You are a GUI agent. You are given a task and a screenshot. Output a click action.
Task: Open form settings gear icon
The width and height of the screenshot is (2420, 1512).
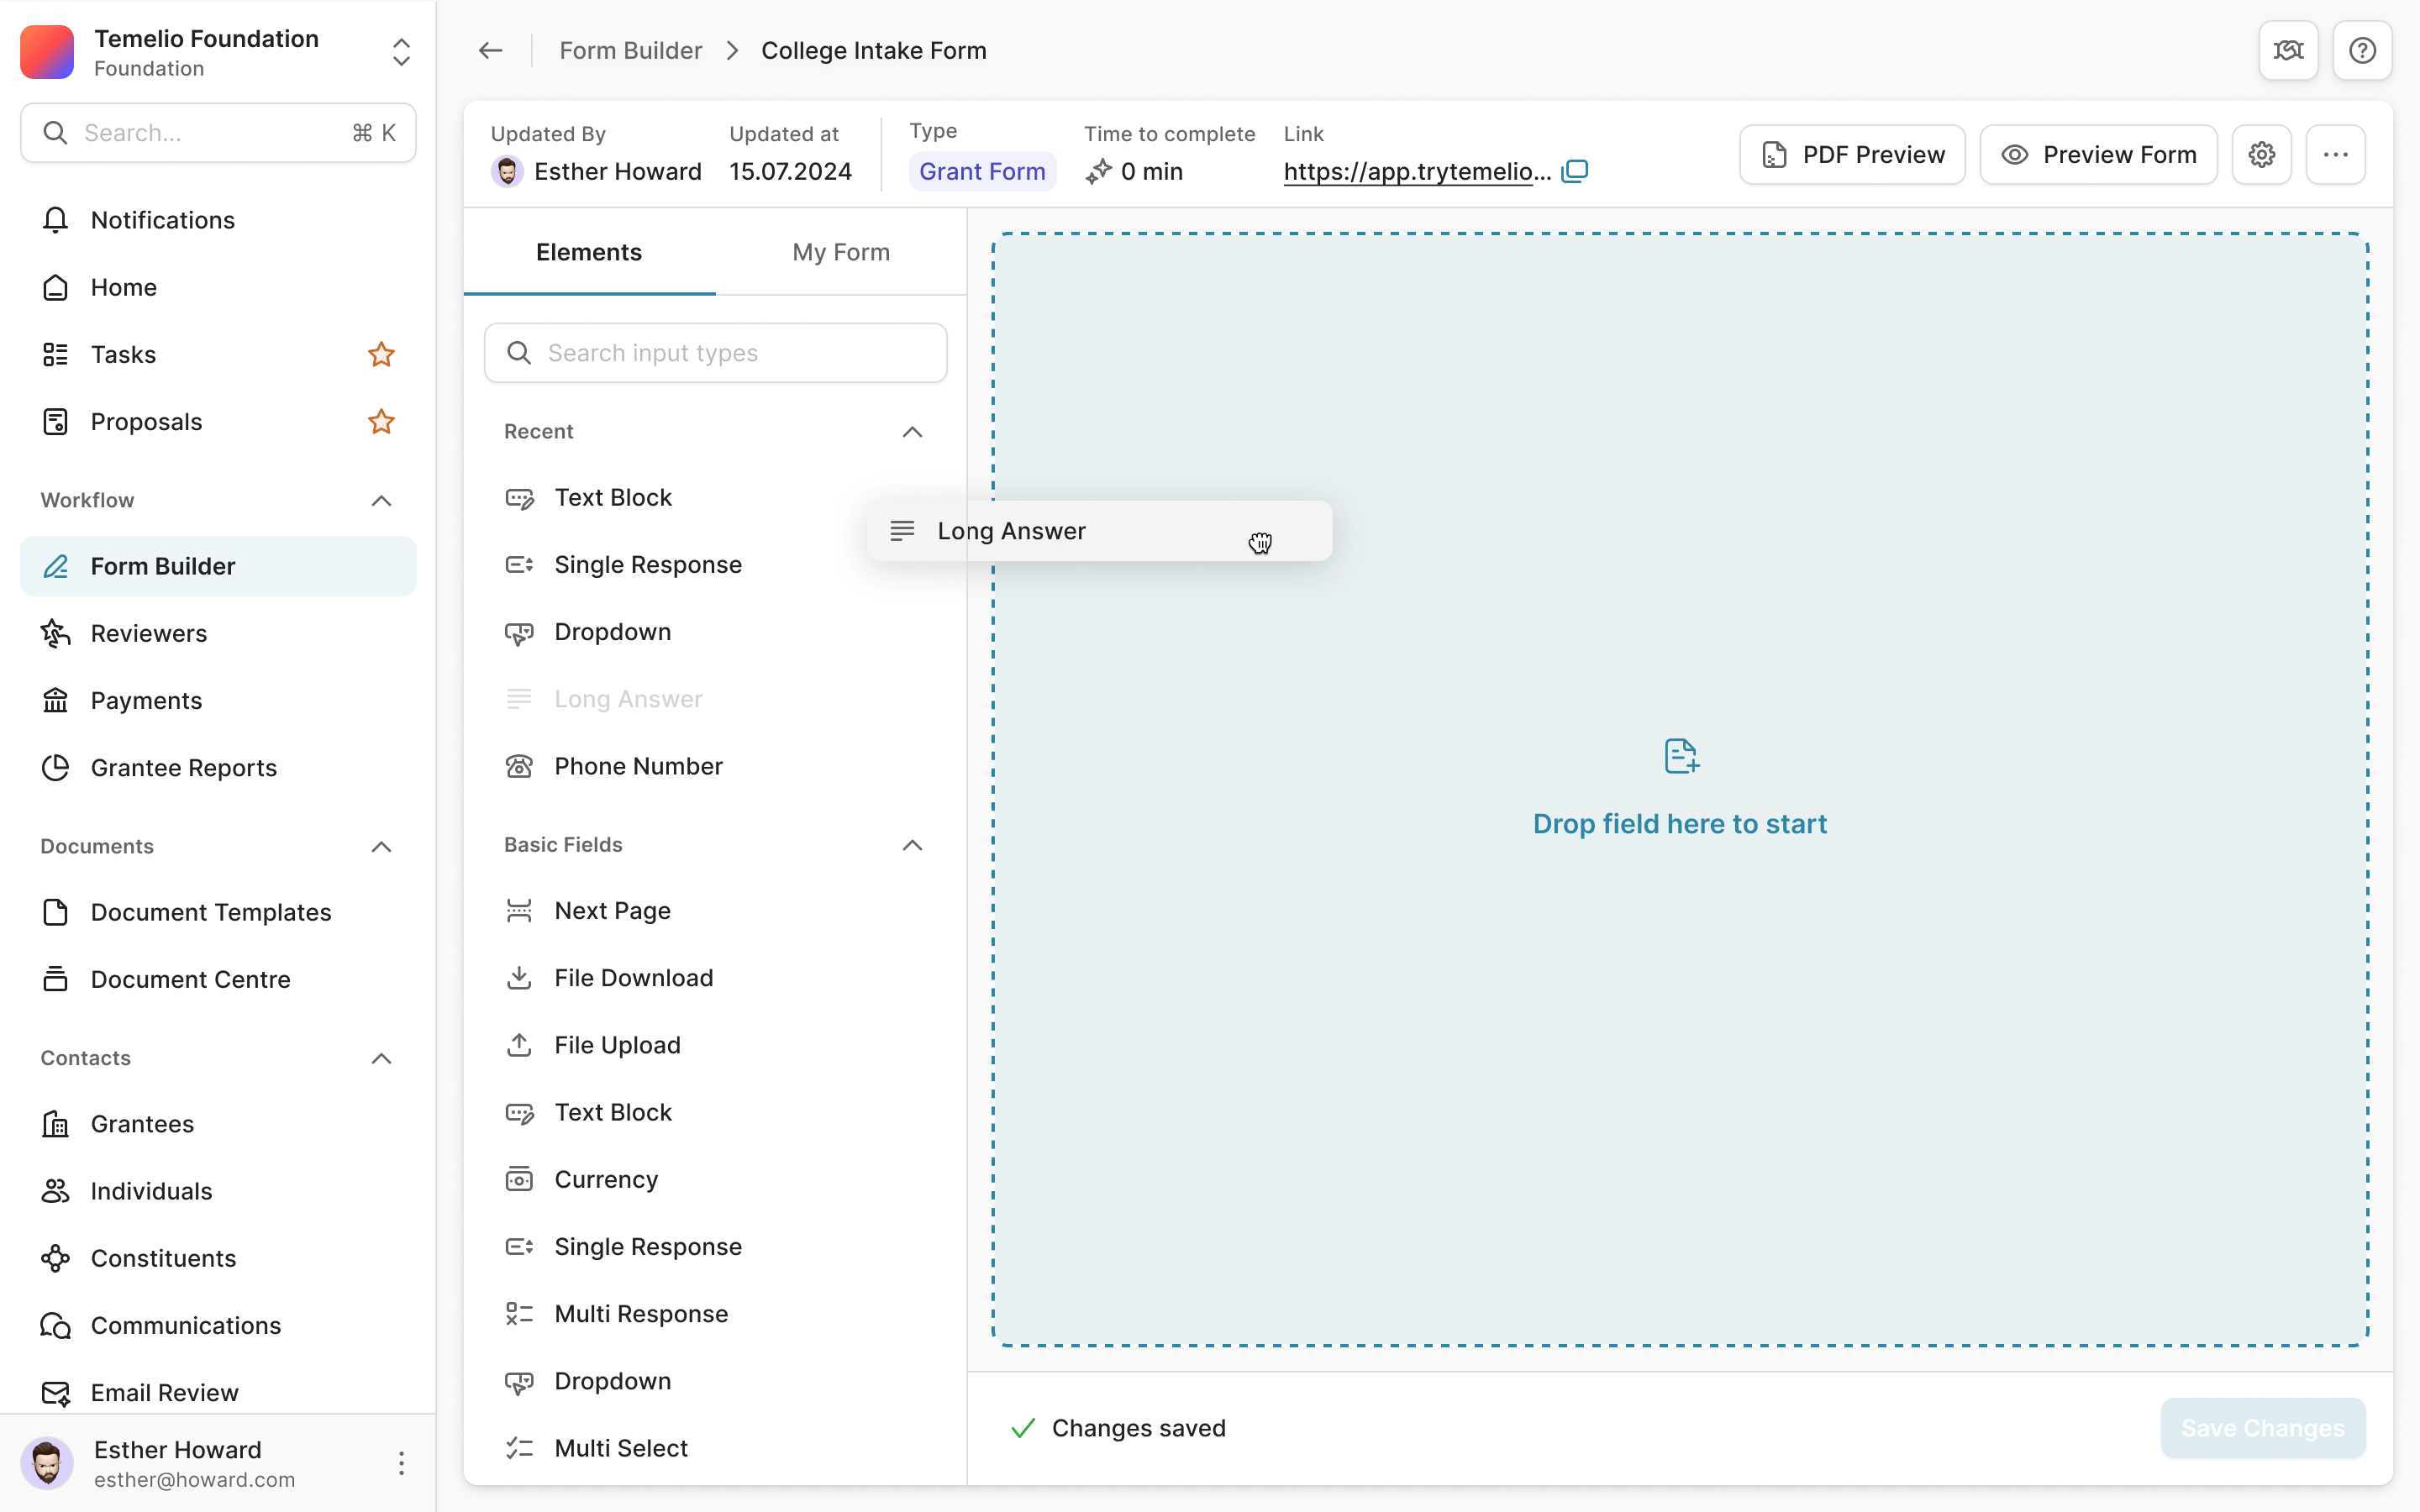(2261, 155)
